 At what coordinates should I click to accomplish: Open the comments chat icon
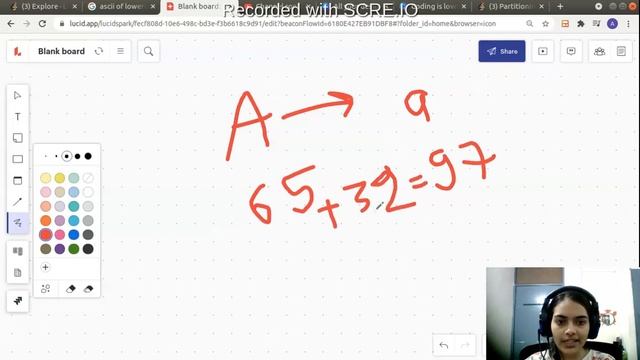tap(571, 51)
